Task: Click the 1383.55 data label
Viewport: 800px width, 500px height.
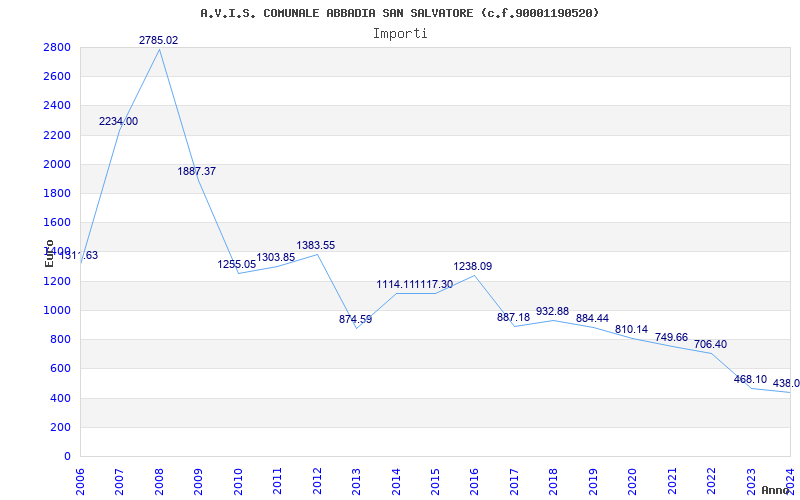Action: click(316, 245)
